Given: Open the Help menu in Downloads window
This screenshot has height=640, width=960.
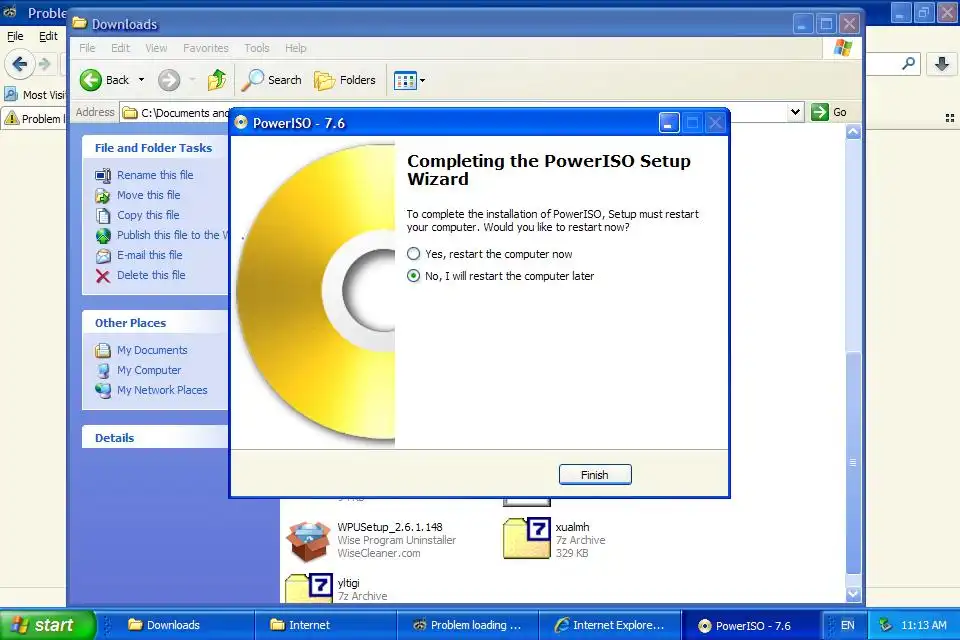Looking at the screenshot, I should 295,48.
